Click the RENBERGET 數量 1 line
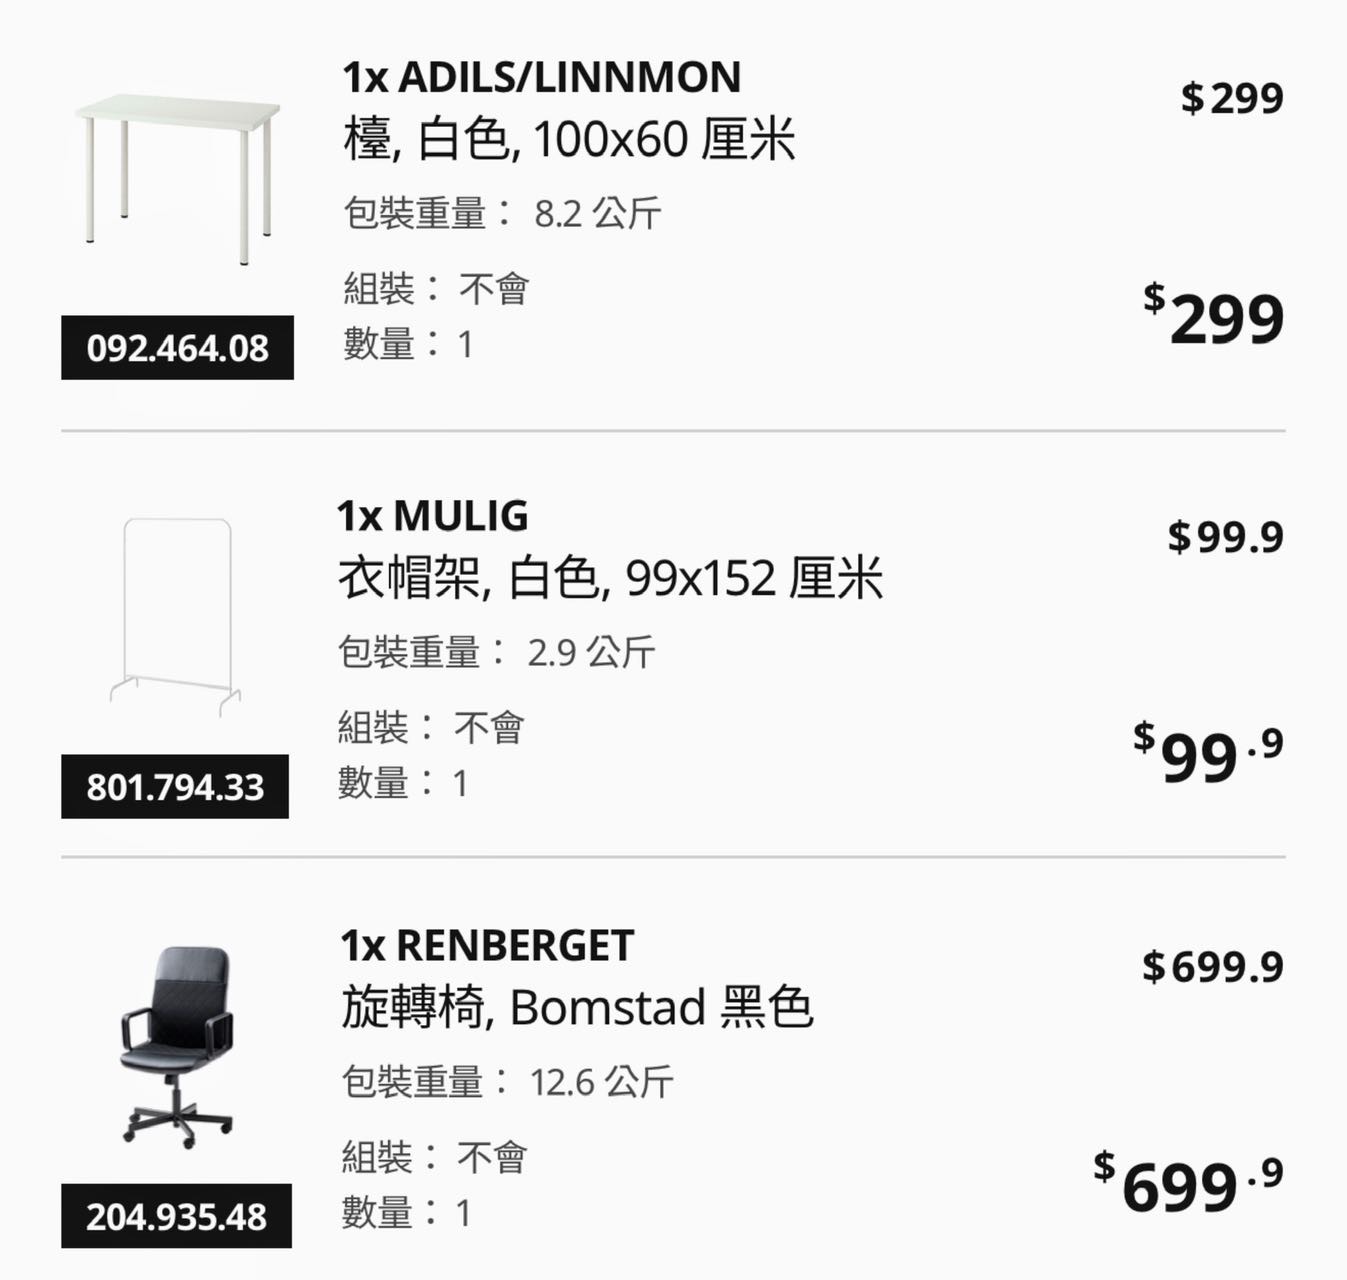This screenshot has height=1280, width=1347. [x=406, y=1212]
